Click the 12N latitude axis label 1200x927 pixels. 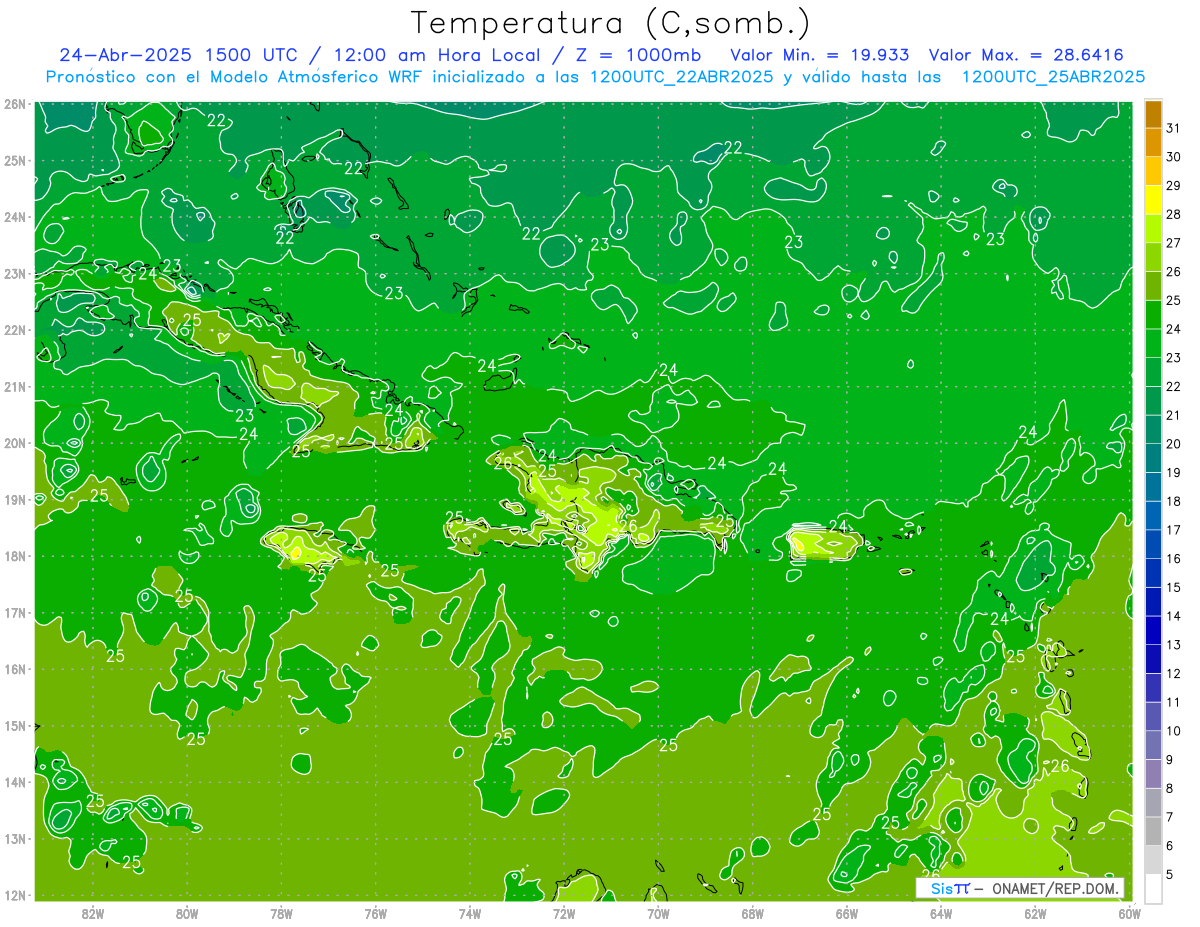14,895
